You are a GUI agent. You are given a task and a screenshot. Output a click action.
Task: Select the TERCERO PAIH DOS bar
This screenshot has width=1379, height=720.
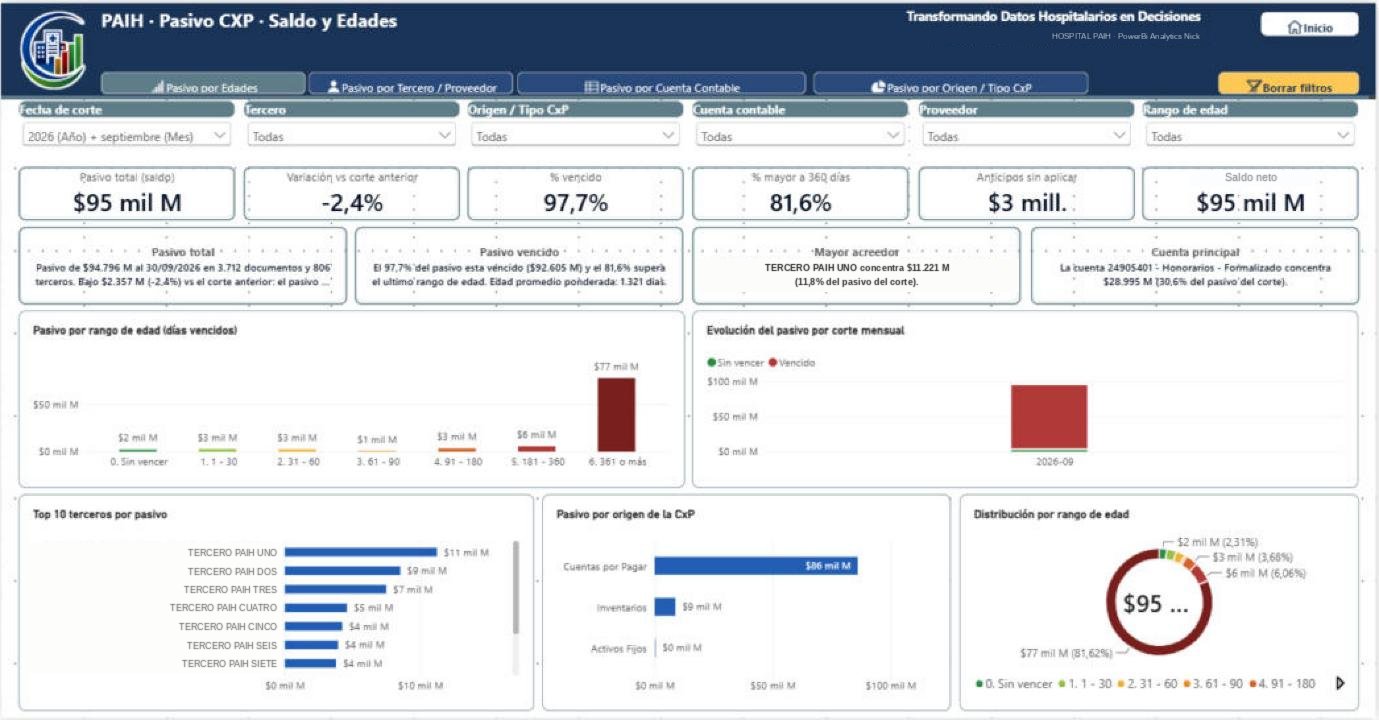pos(342,571)
